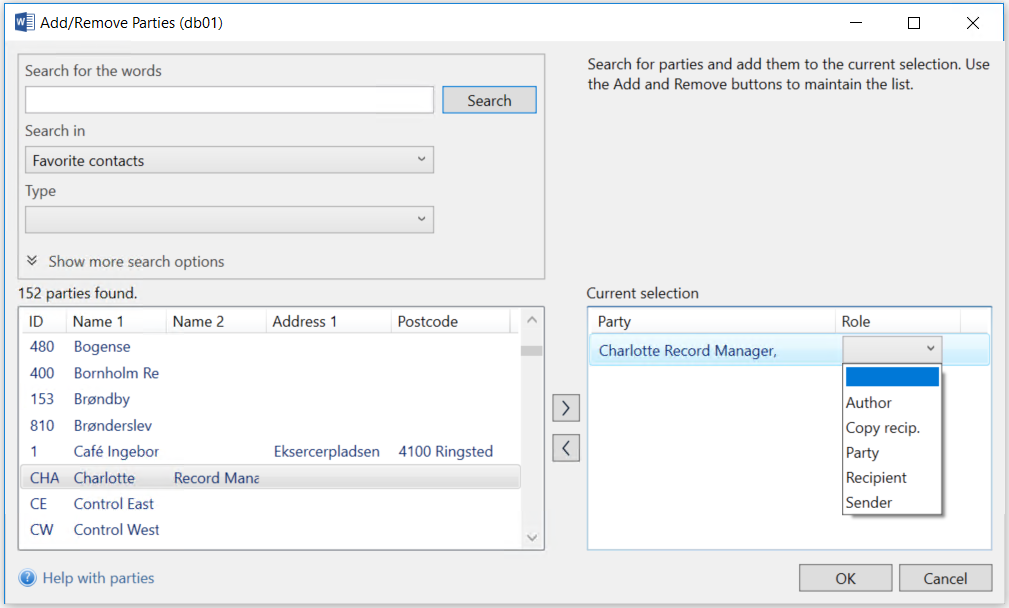Select Sender role option
Screen dimensions: 1009x608
coord(869,502)
